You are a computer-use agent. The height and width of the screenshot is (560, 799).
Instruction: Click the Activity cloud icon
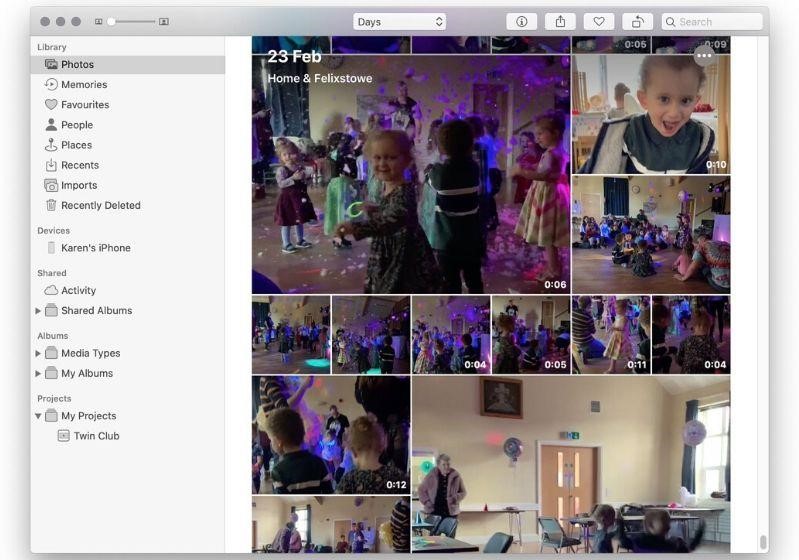pyautogui.click(x=51, y=290)
